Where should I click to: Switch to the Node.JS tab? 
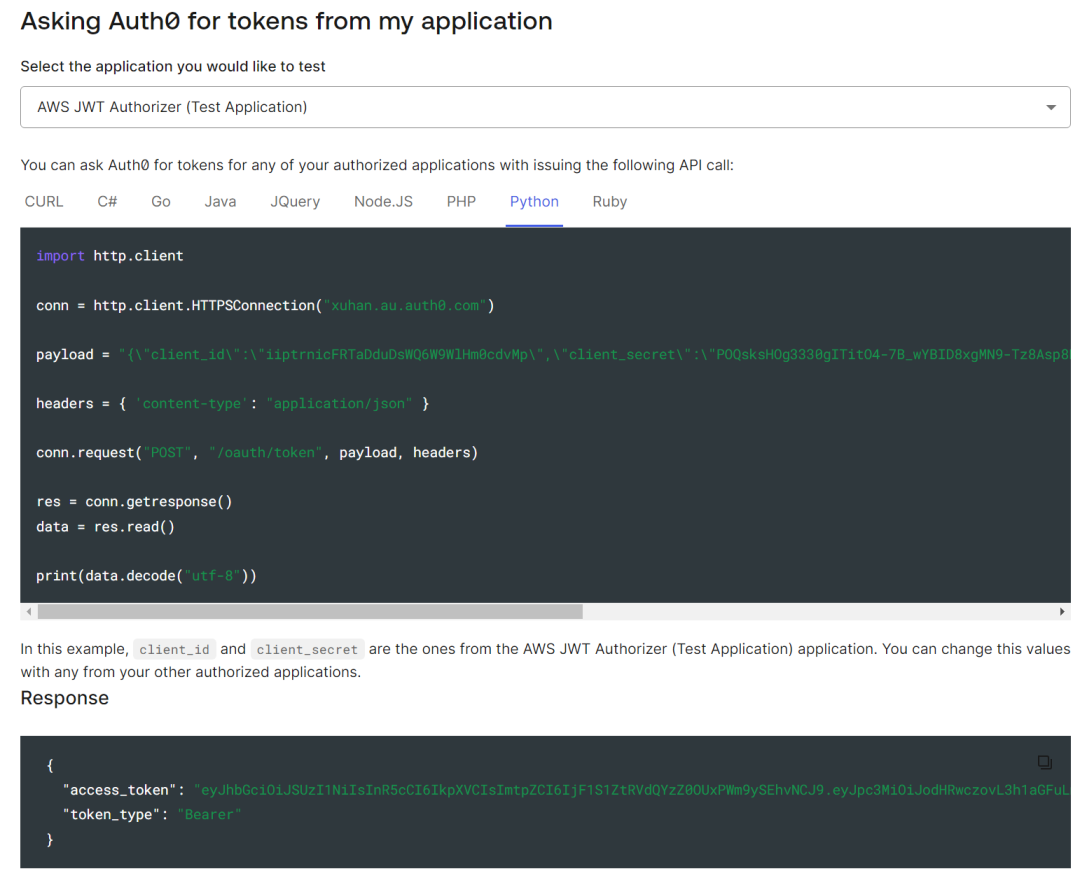tap(383, 202)
